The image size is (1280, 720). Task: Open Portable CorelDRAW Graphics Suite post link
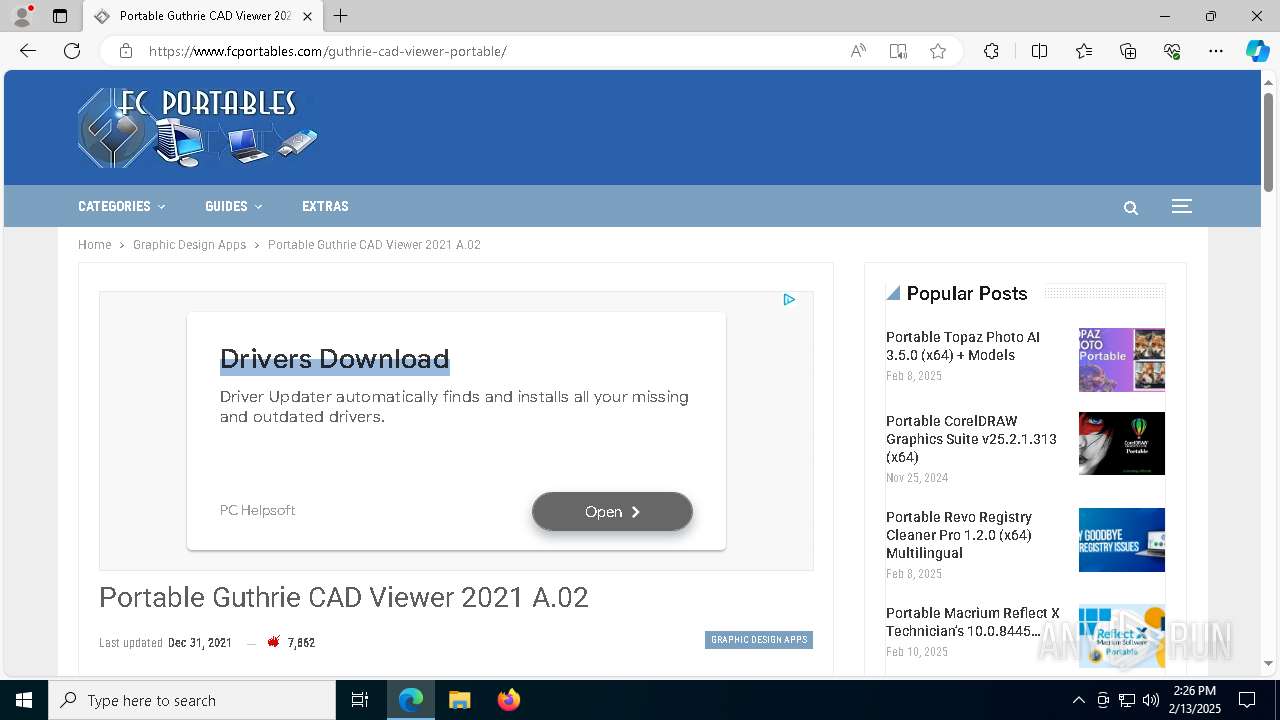[971, 439]
